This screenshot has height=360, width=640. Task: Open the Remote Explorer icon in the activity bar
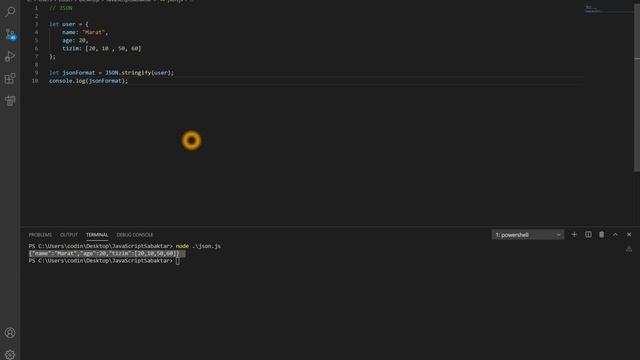[10, 101]
